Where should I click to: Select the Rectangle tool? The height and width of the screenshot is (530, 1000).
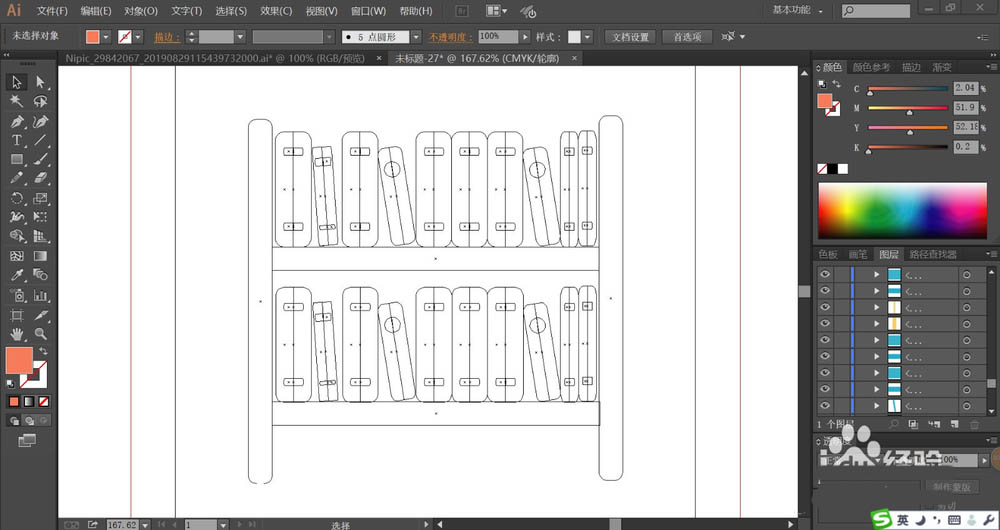(17, 159)
